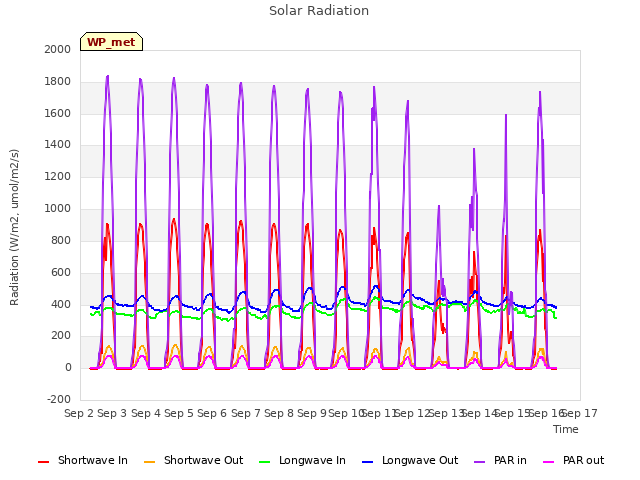Image resolution: width=640 pixels, height=480 pixels.
Task: Click the Solar Radiation chart title
Action: (x=319, y=11)
